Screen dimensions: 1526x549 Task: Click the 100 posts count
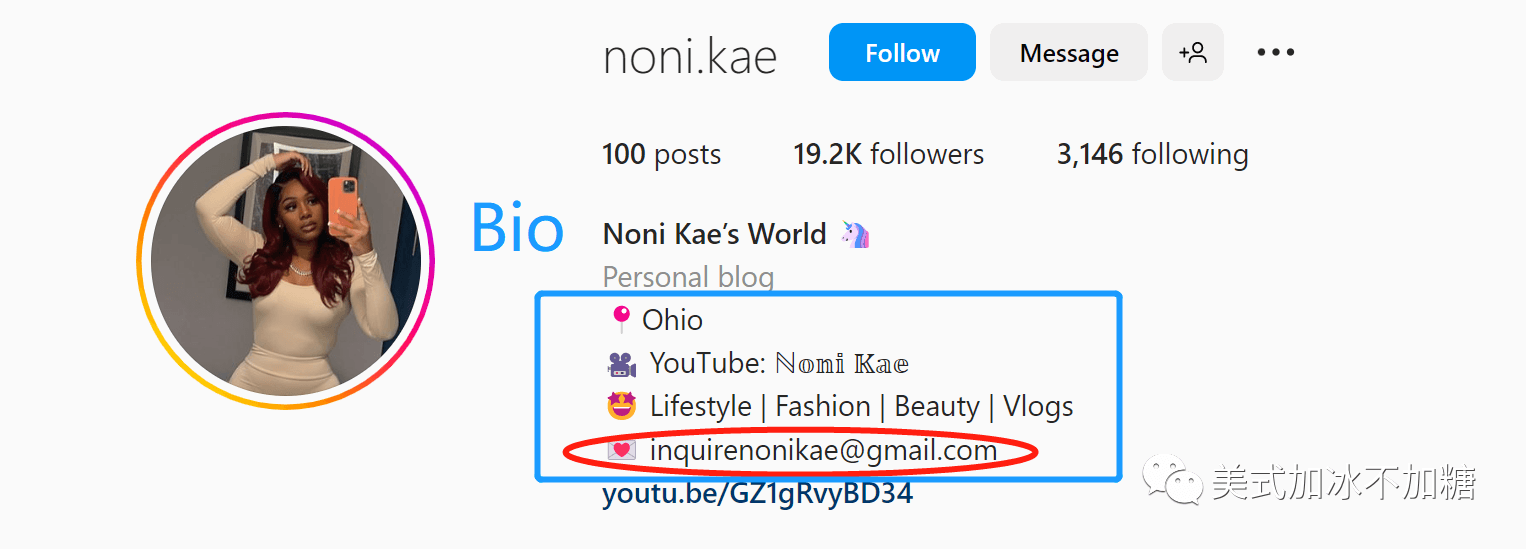point(661,155)
